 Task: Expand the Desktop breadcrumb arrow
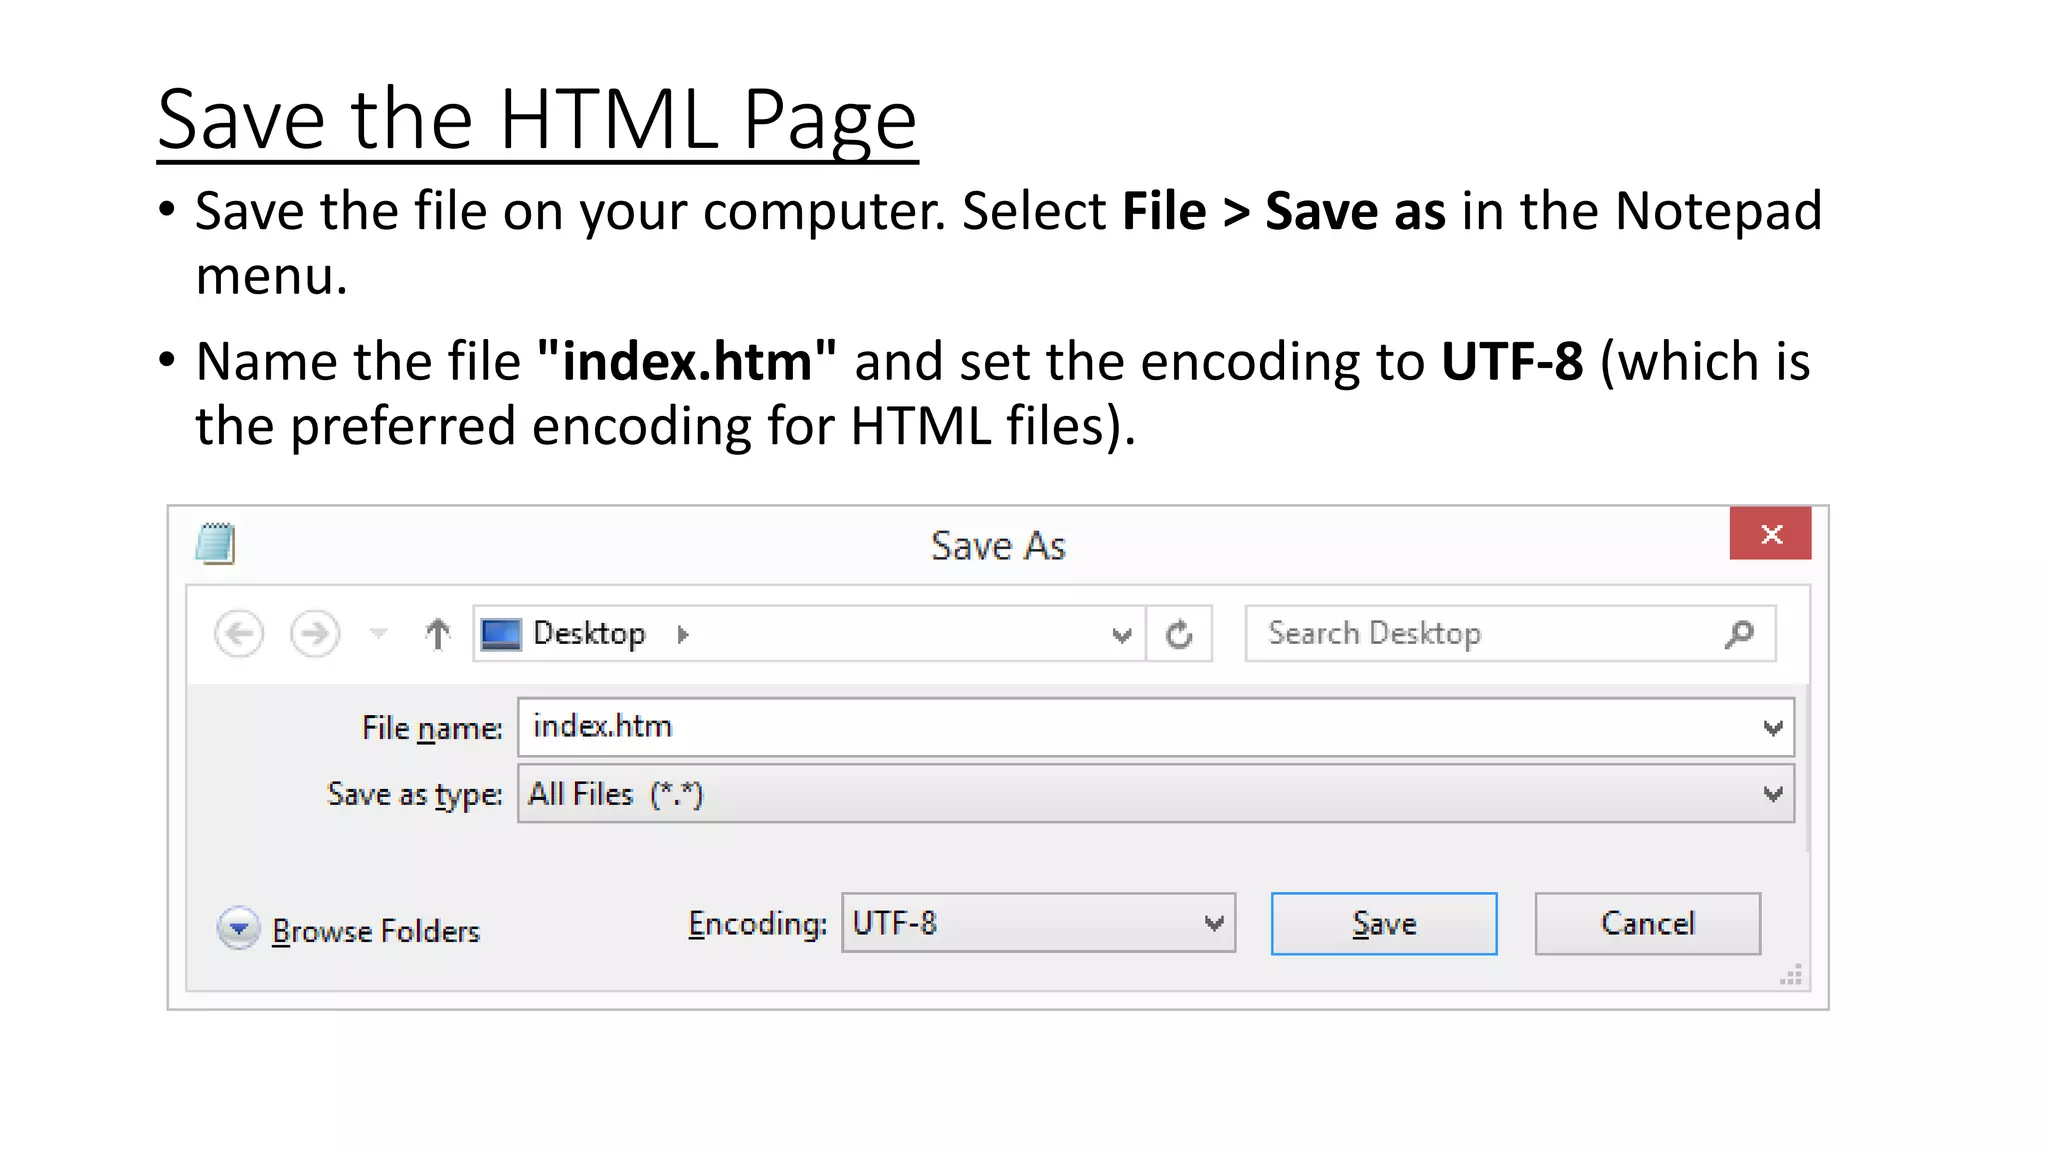(683, 634)
